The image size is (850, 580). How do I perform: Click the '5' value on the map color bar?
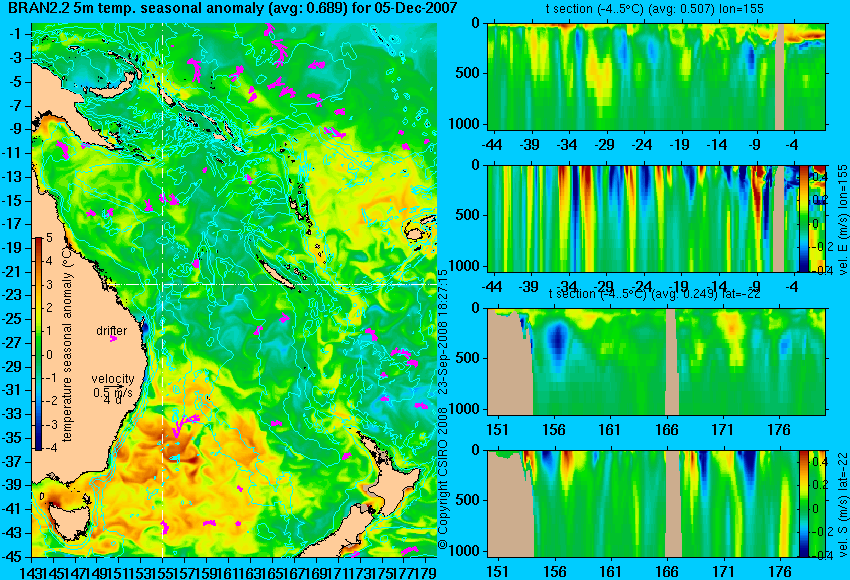[x=49, y=237]
